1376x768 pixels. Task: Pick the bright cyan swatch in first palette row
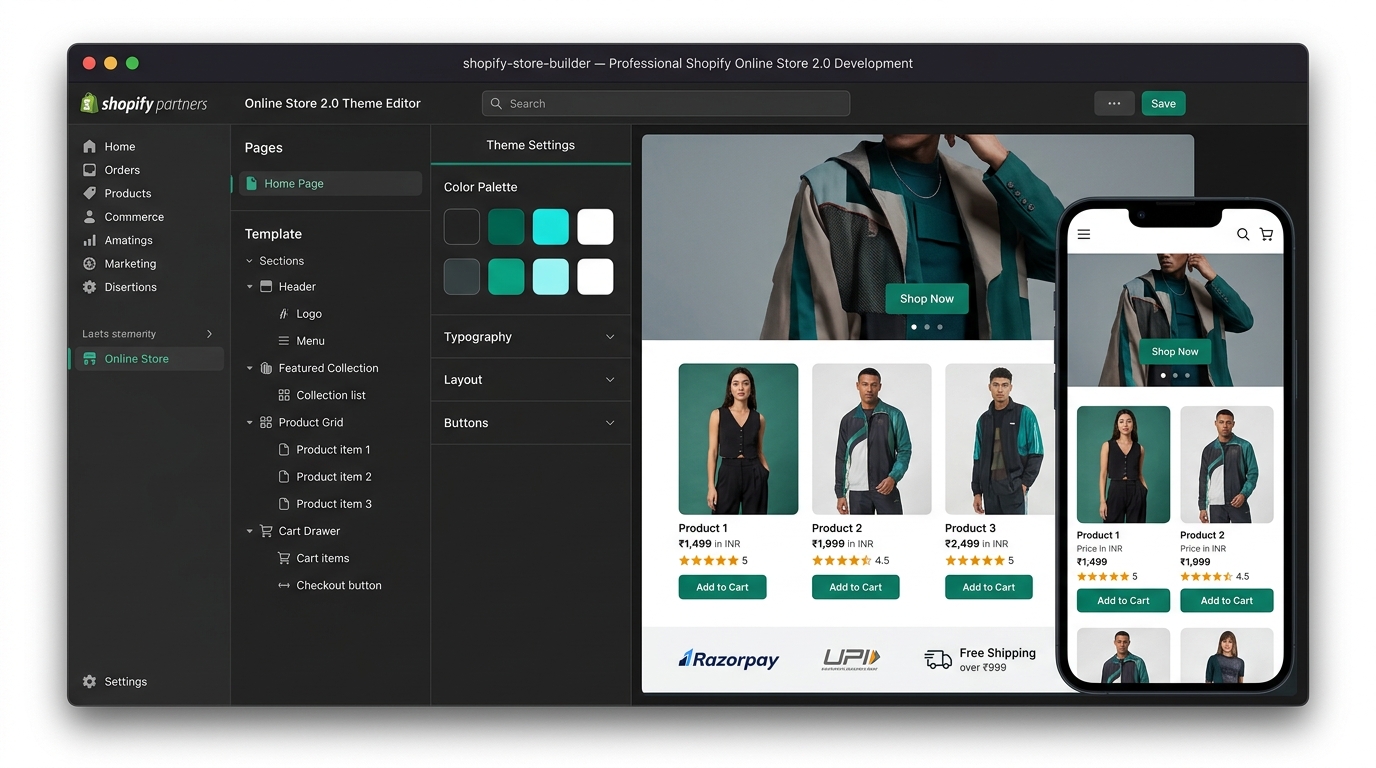551,227
